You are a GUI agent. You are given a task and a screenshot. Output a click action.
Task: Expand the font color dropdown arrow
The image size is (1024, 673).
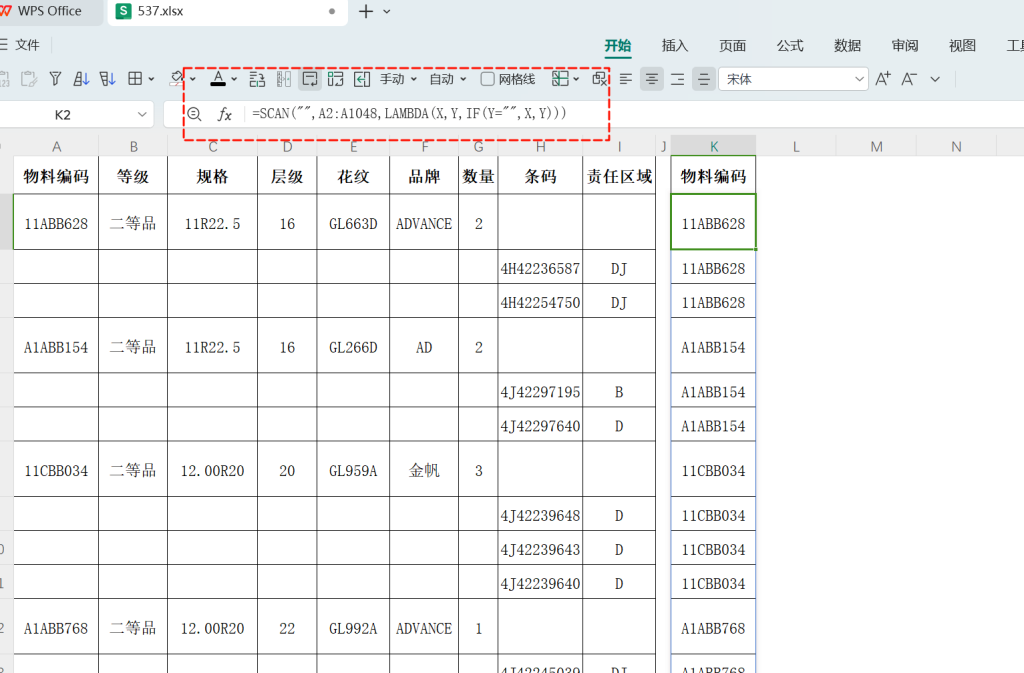click(234, 80)
